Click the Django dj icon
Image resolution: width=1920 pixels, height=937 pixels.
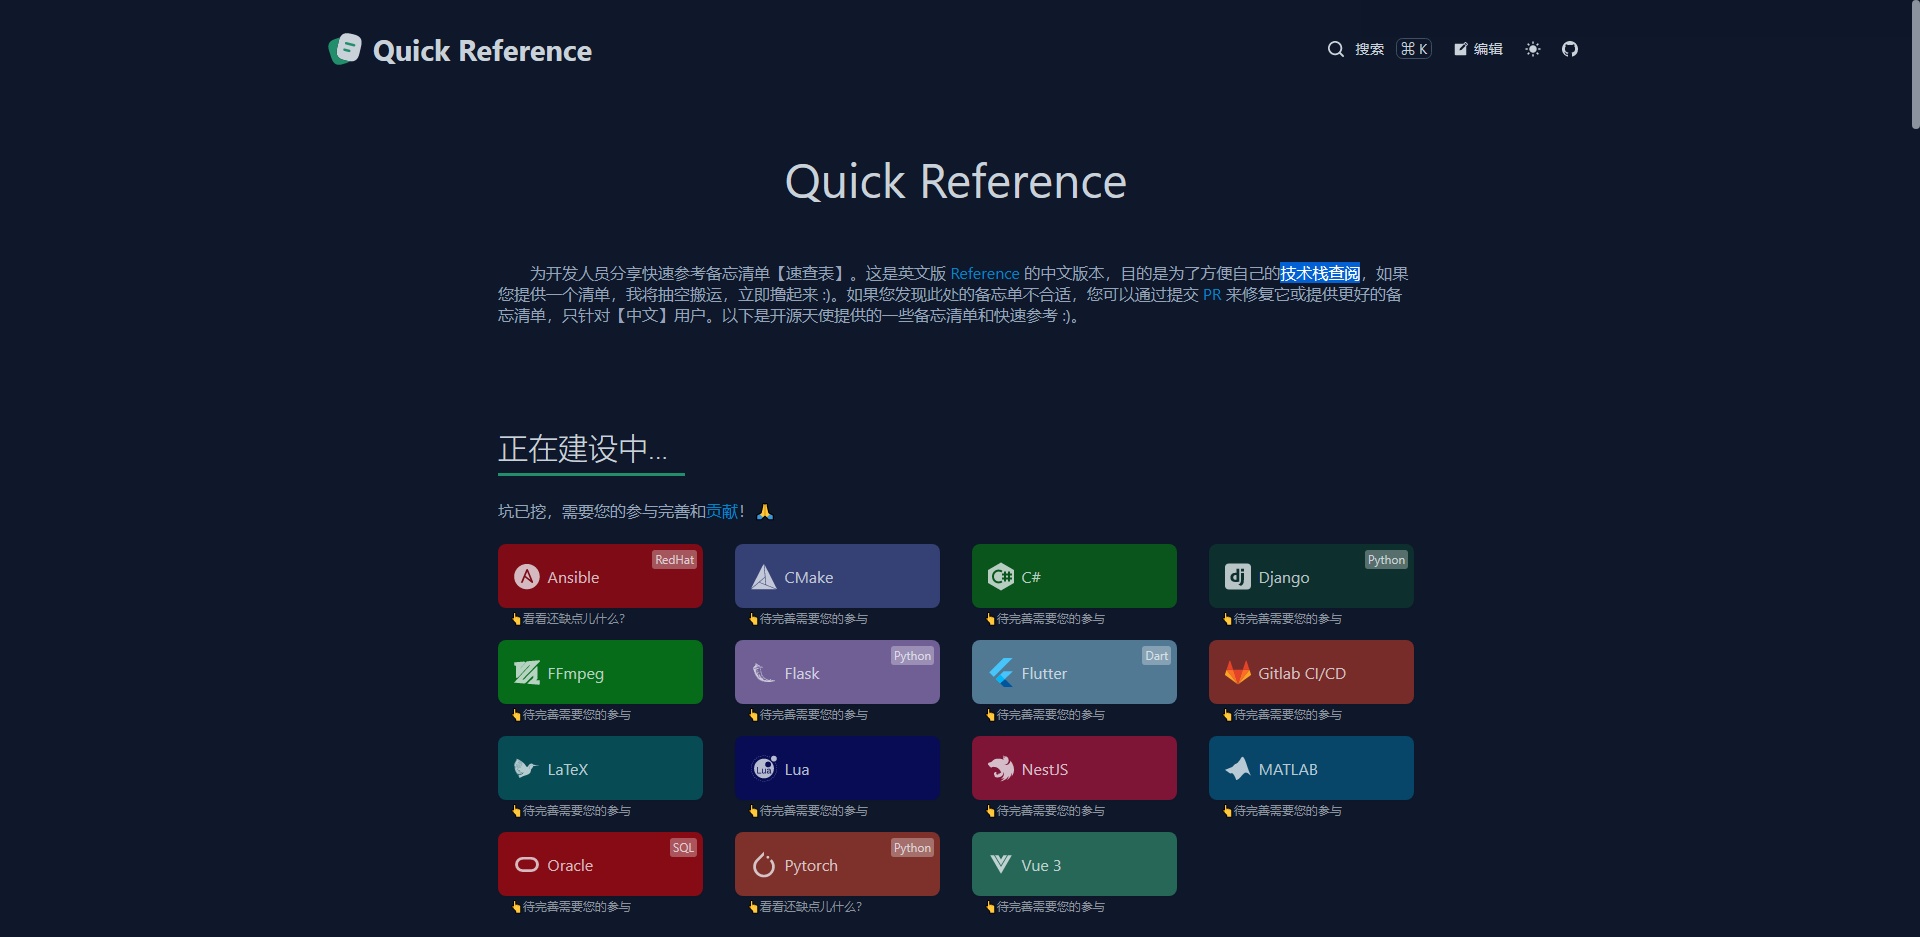click(1238, 577)
